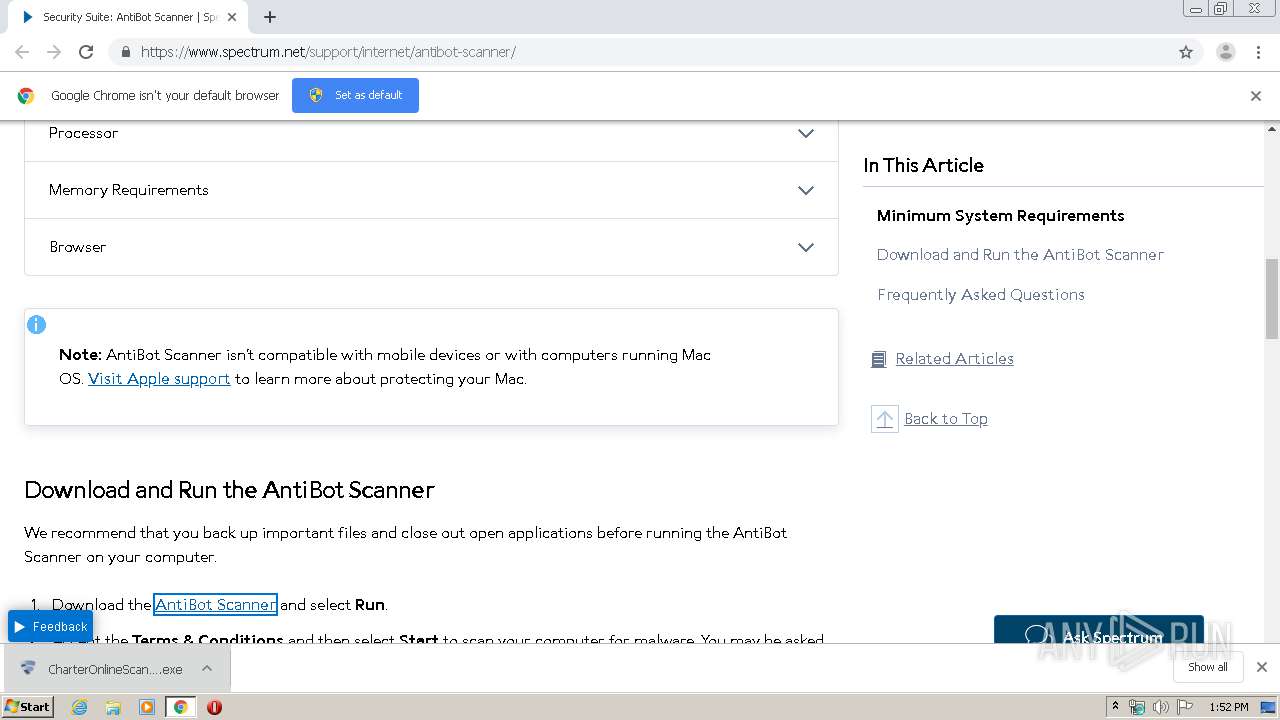View site security lock information
The image size is (1280, 720).
click(125, 52)
